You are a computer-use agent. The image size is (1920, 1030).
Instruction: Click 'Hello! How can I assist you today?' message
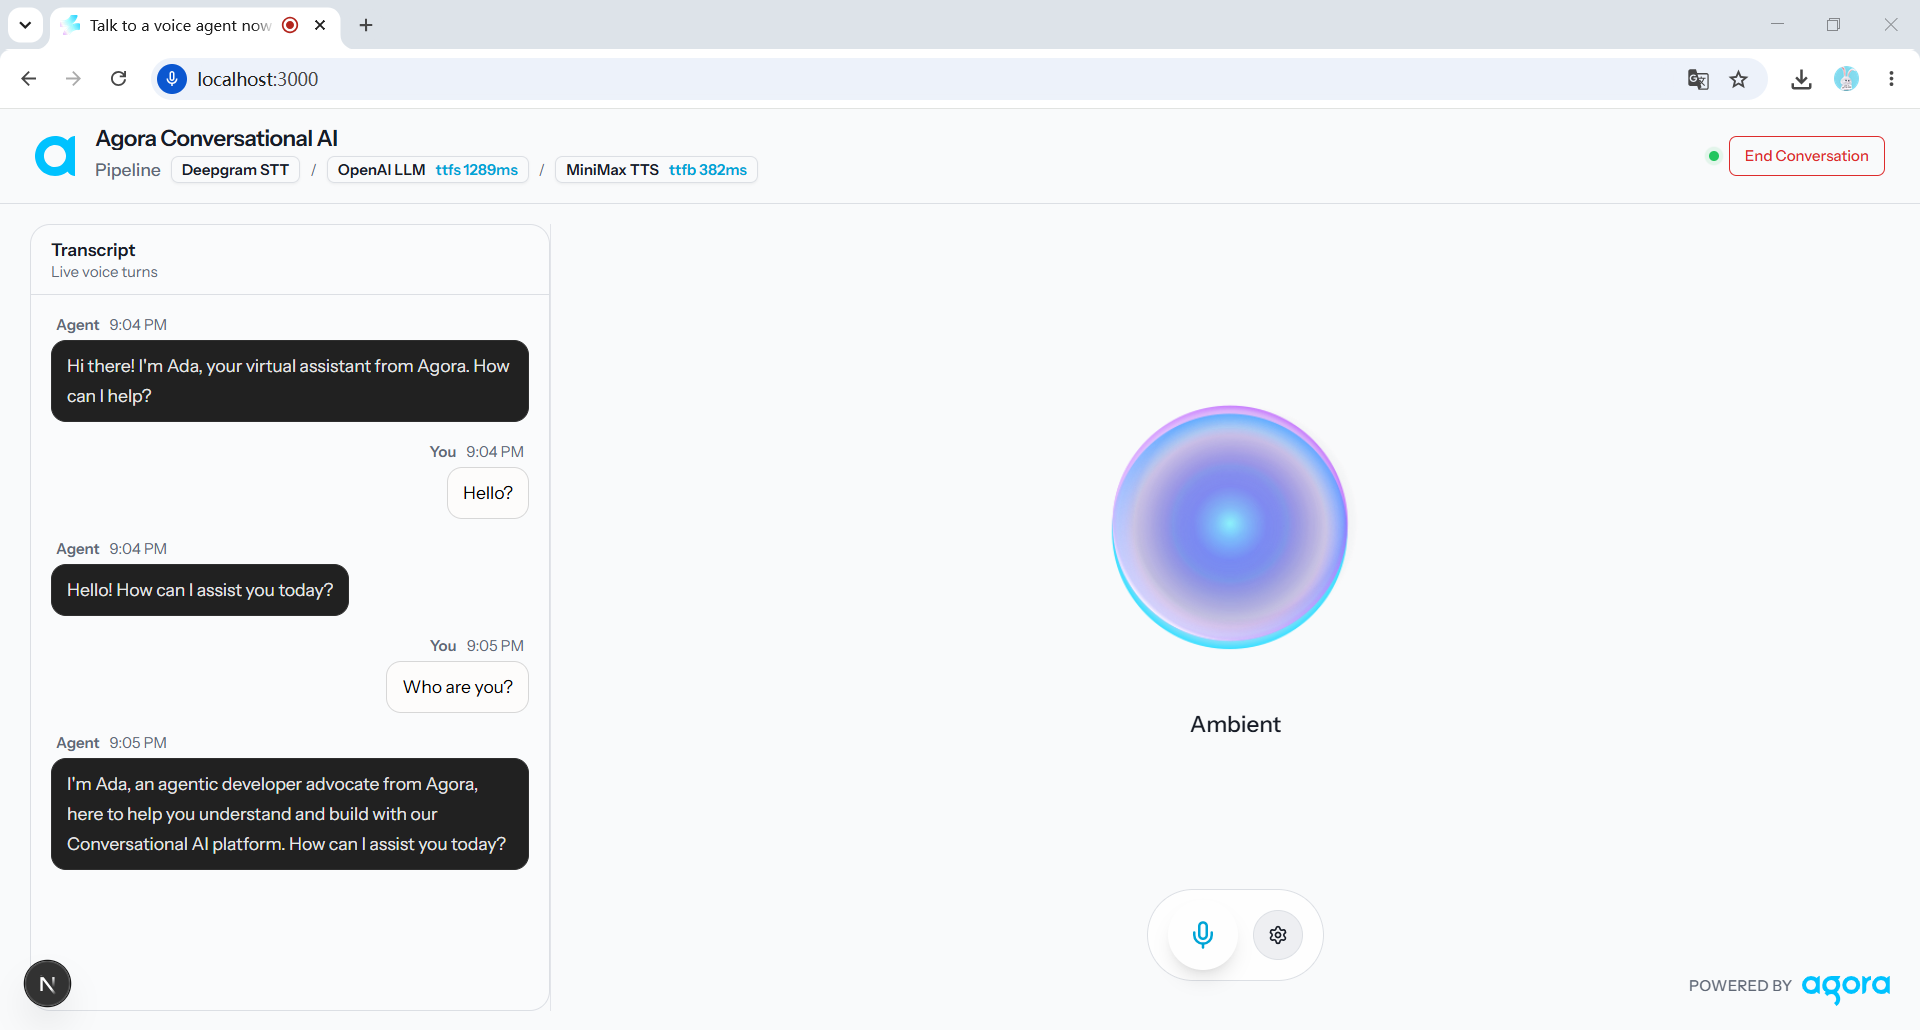tap(200, 590)
